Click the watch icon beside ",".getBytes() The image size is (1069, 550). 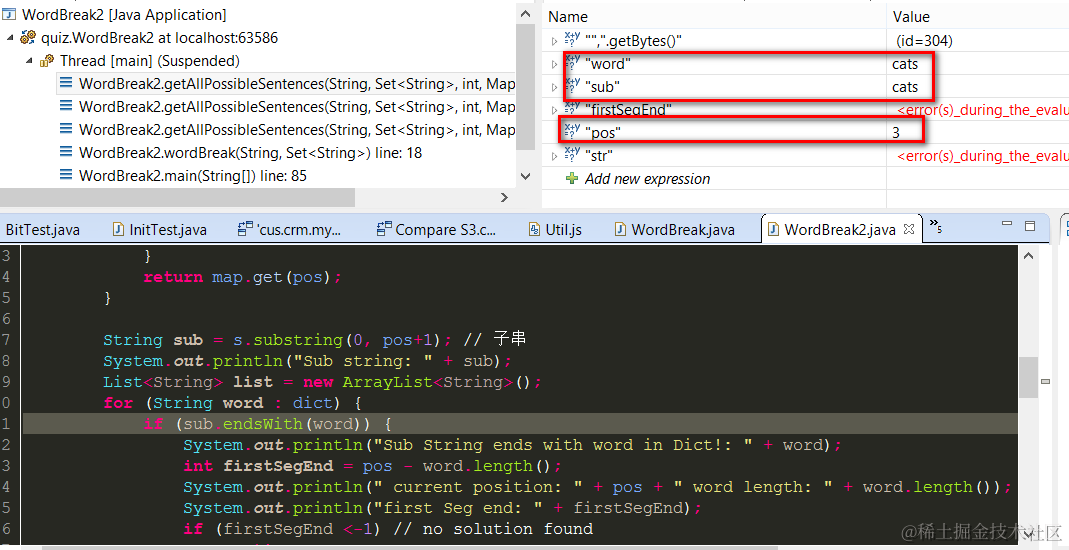573,40
